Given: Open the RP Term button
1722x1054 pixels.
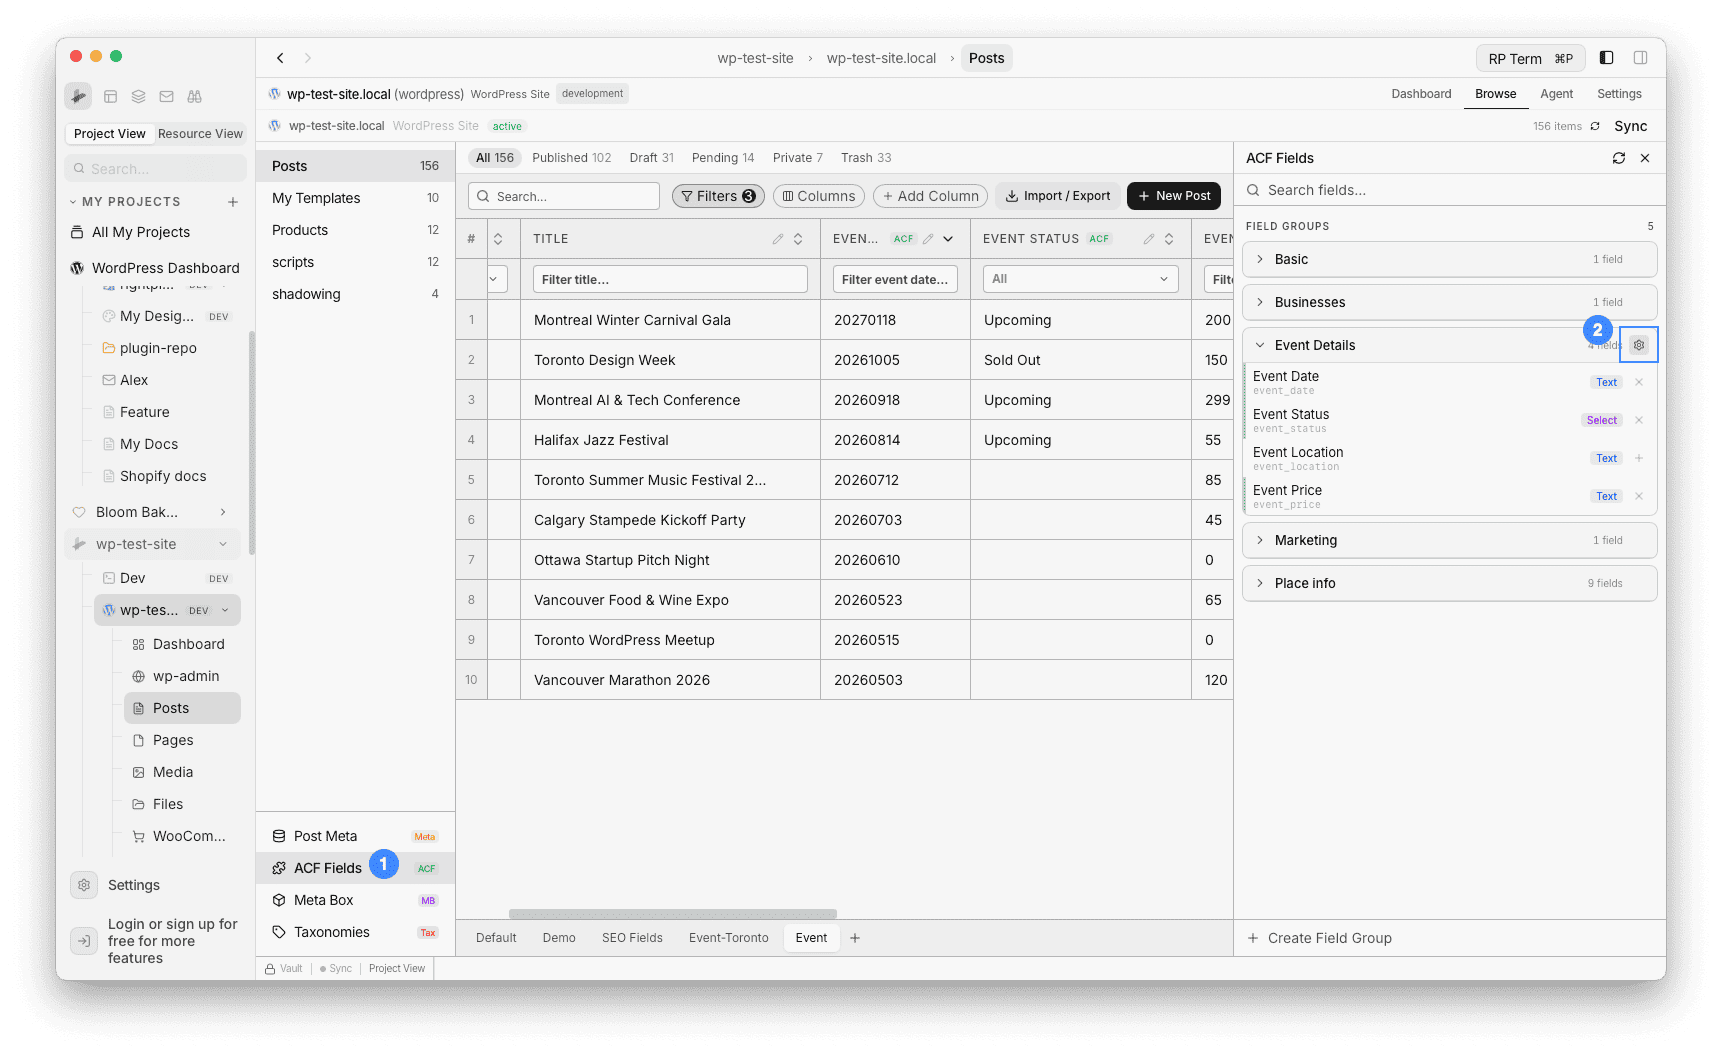Looking at the screenshot, I should click(1530, 58).
